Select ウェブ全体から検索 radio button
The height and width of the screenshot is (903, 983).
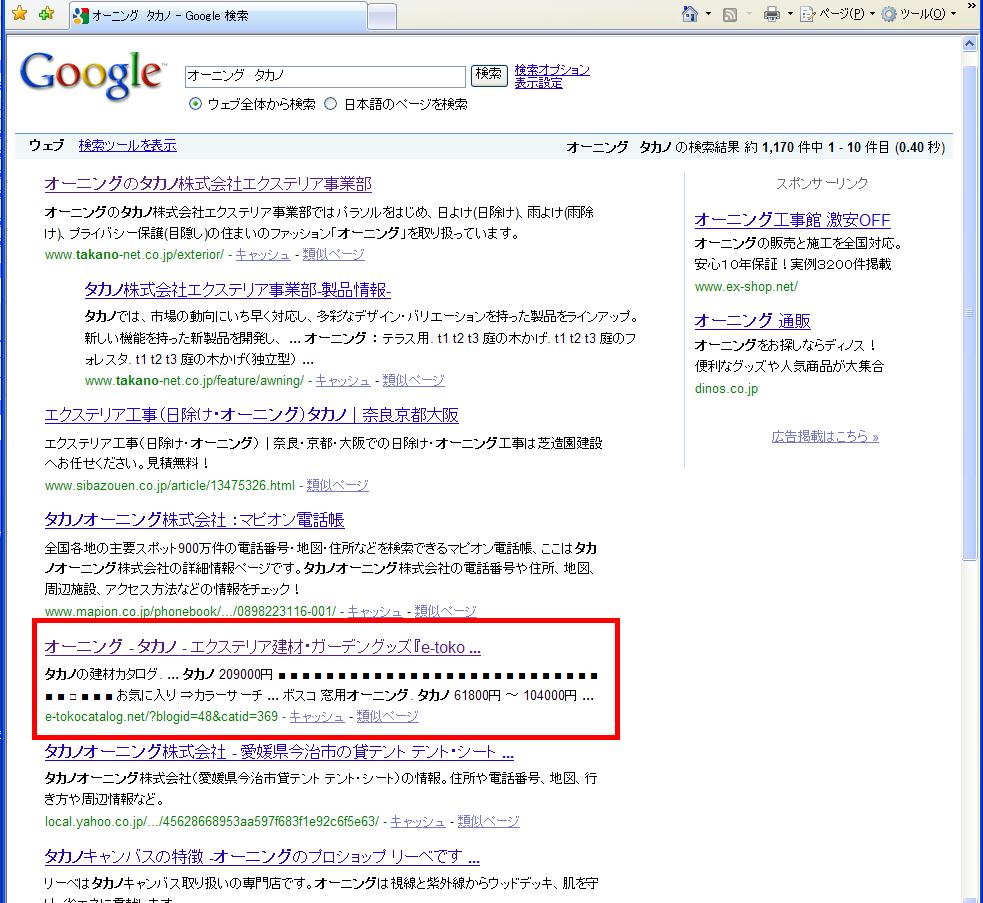pyautogui.click(x=195, y=104)
